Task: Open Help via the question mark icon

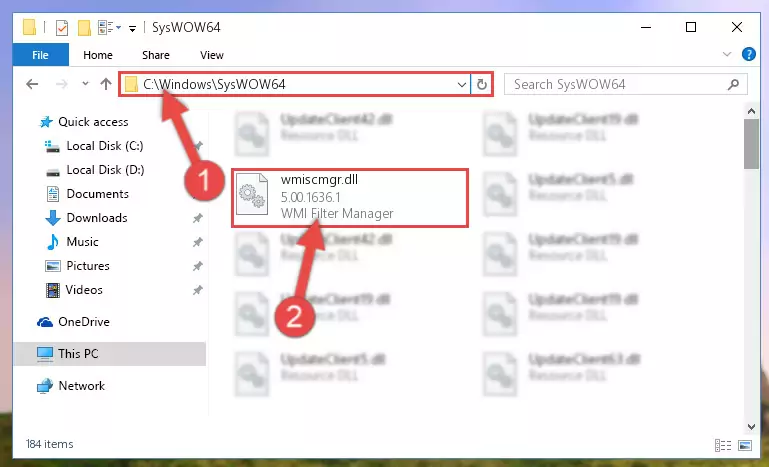Action: (x=748, y=54)
